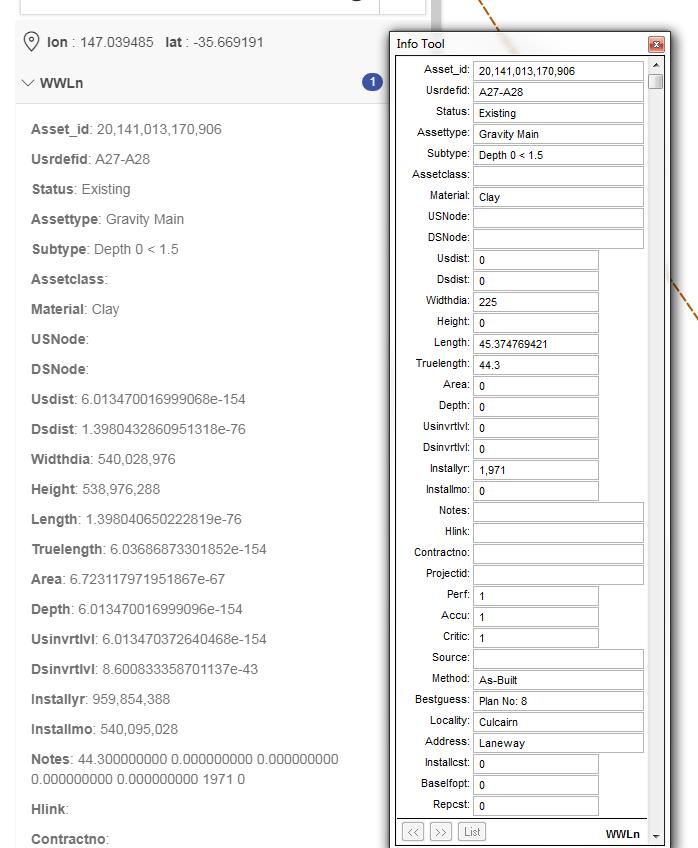Click the lat value -35.669191

tap(228, 42)
